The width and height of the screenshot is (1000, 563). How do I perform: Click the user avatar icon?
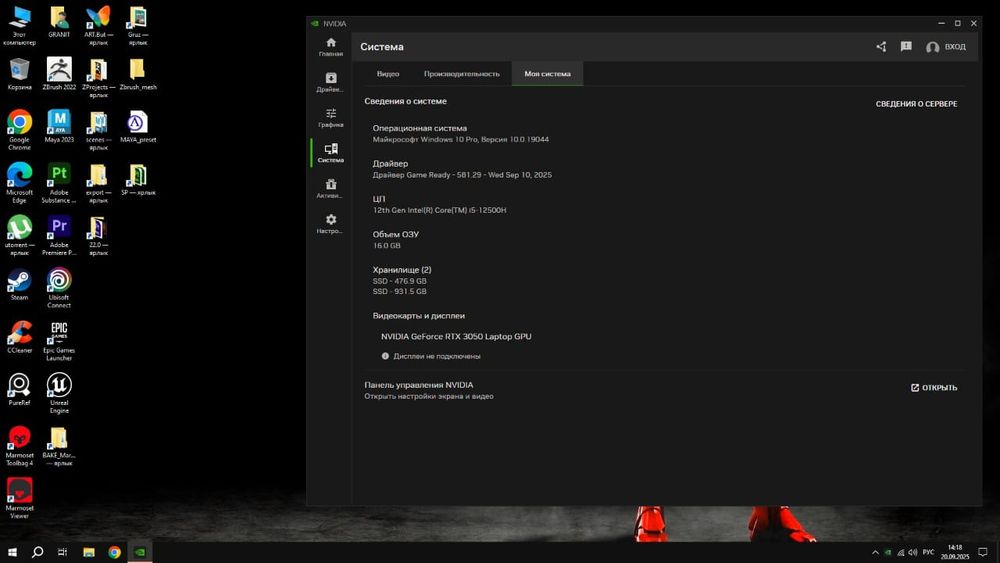click(x=932, y=47)
